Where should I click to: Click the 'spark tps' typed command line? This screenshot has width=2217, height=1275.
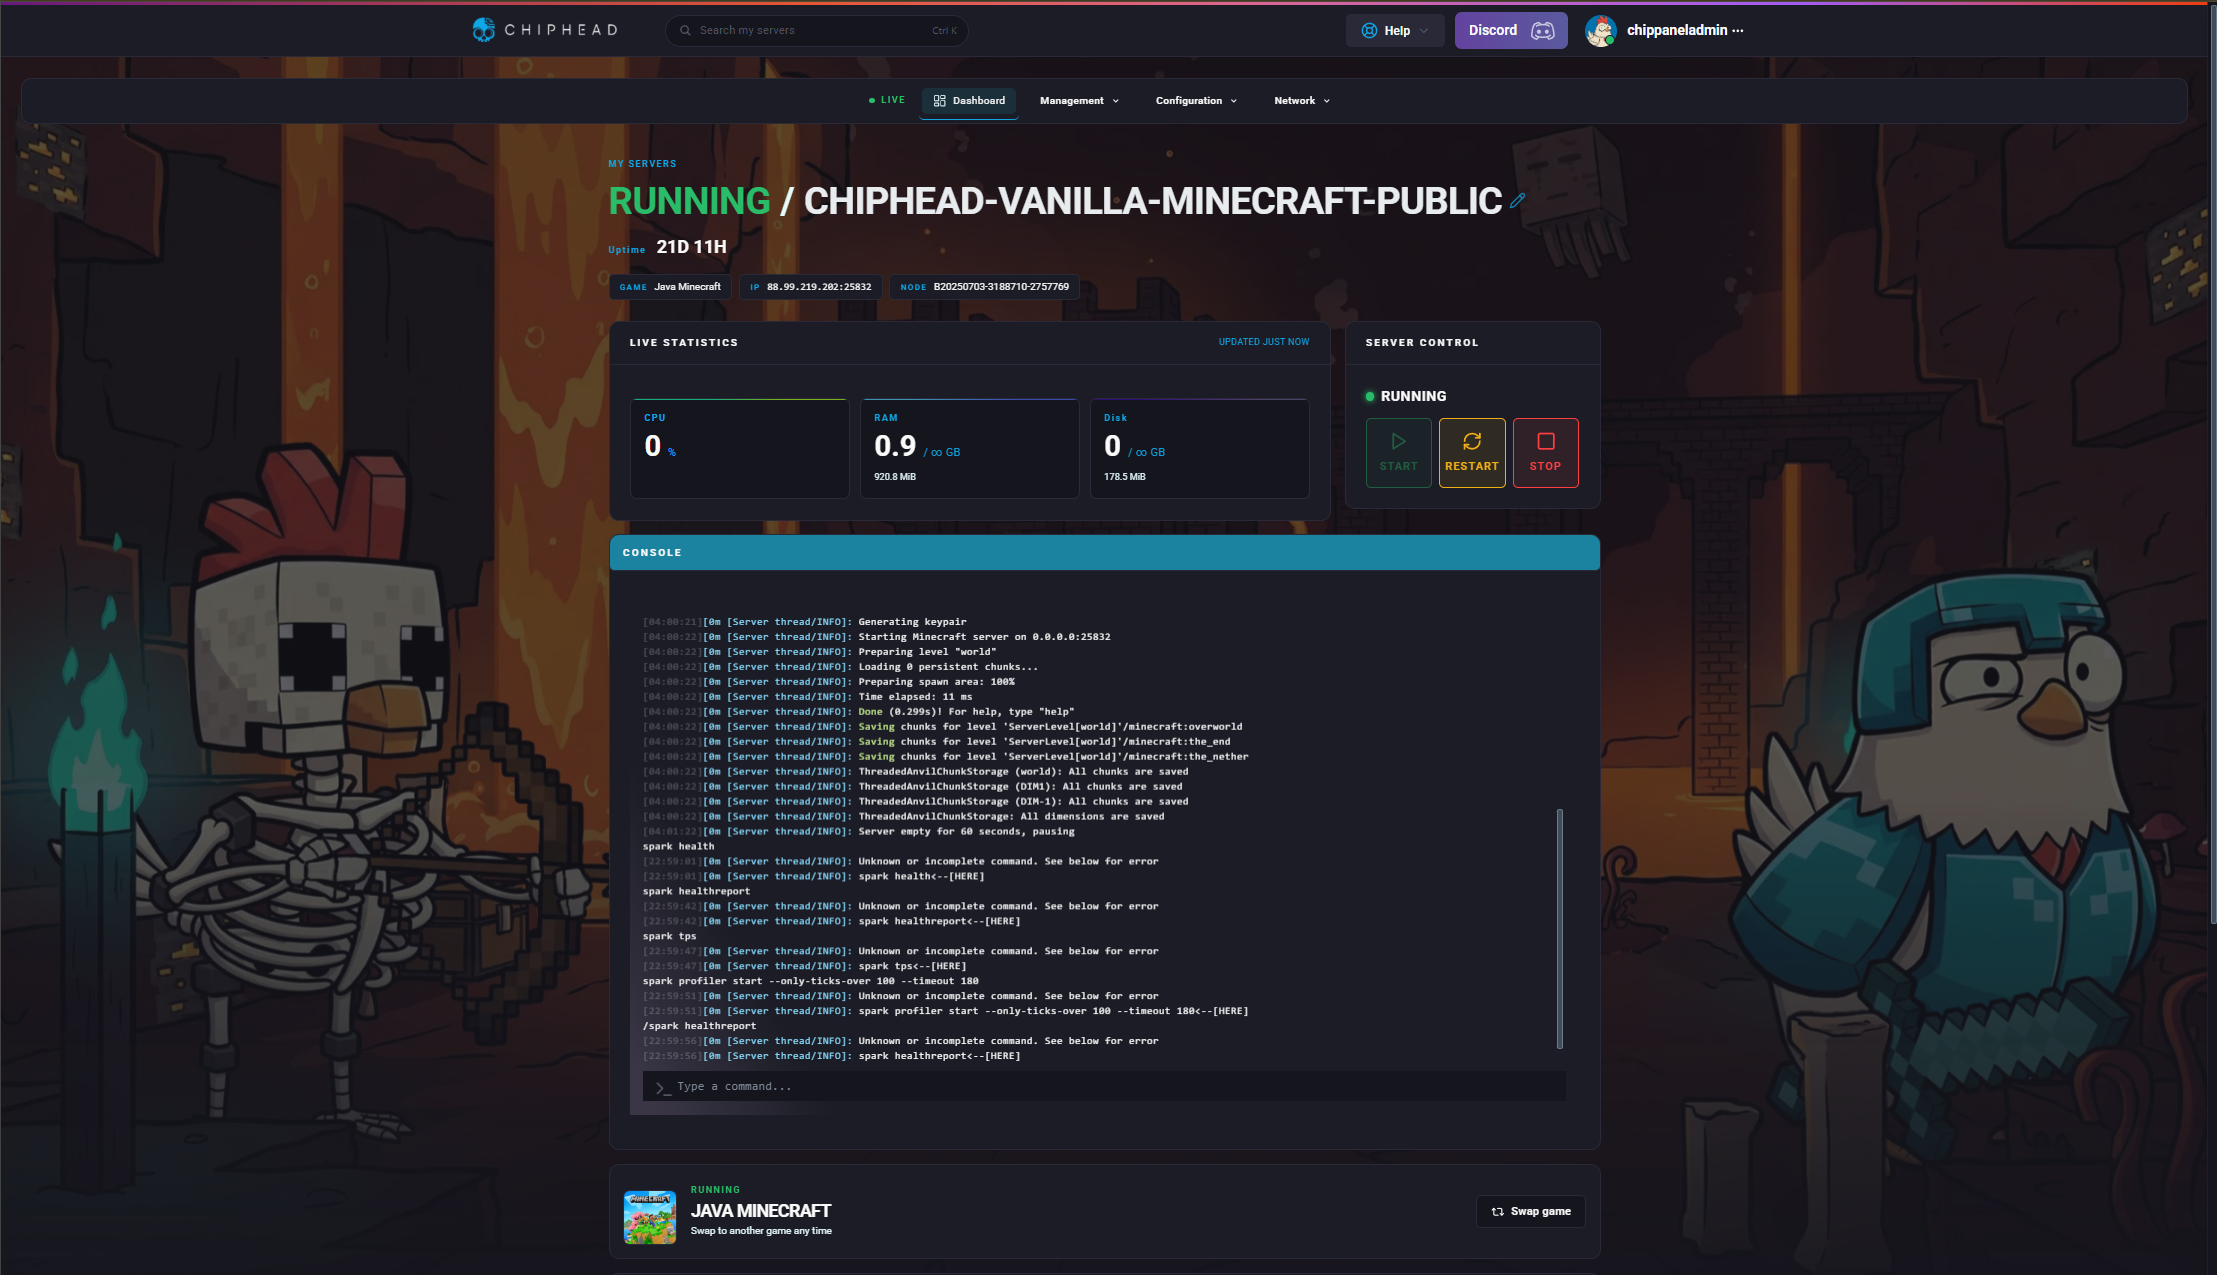(x=669, y=937)
